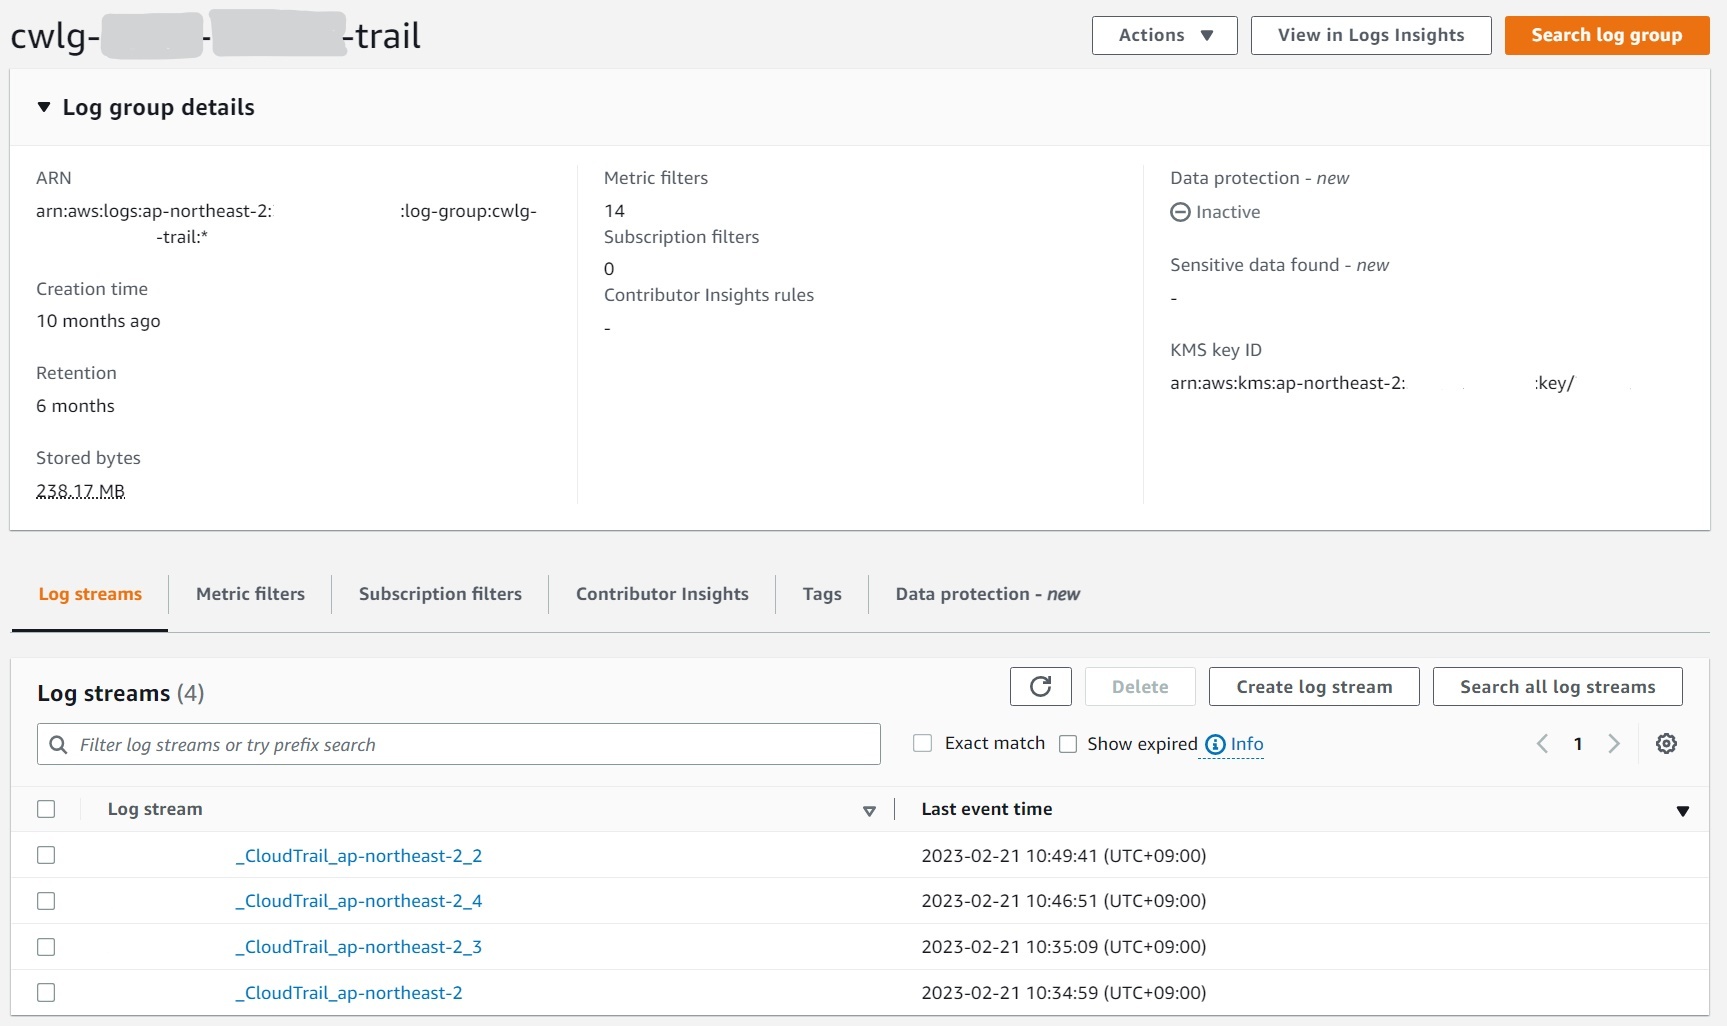Sort using the Log stream column arrow
The image size is (1727, 1026).
869,811
